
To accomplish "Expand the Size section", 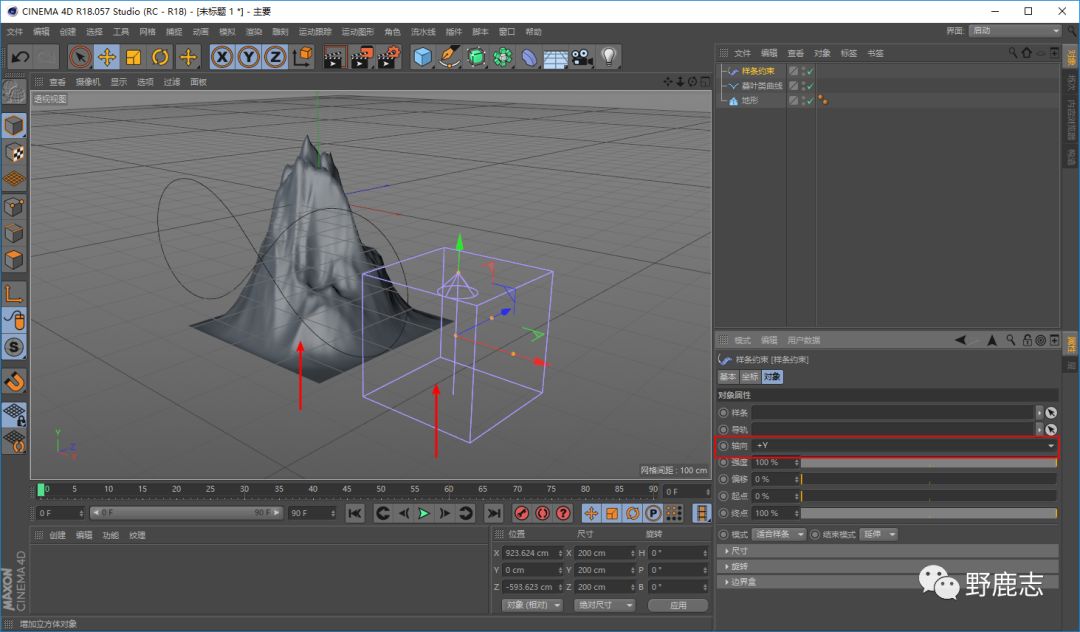I will [887, 551].
